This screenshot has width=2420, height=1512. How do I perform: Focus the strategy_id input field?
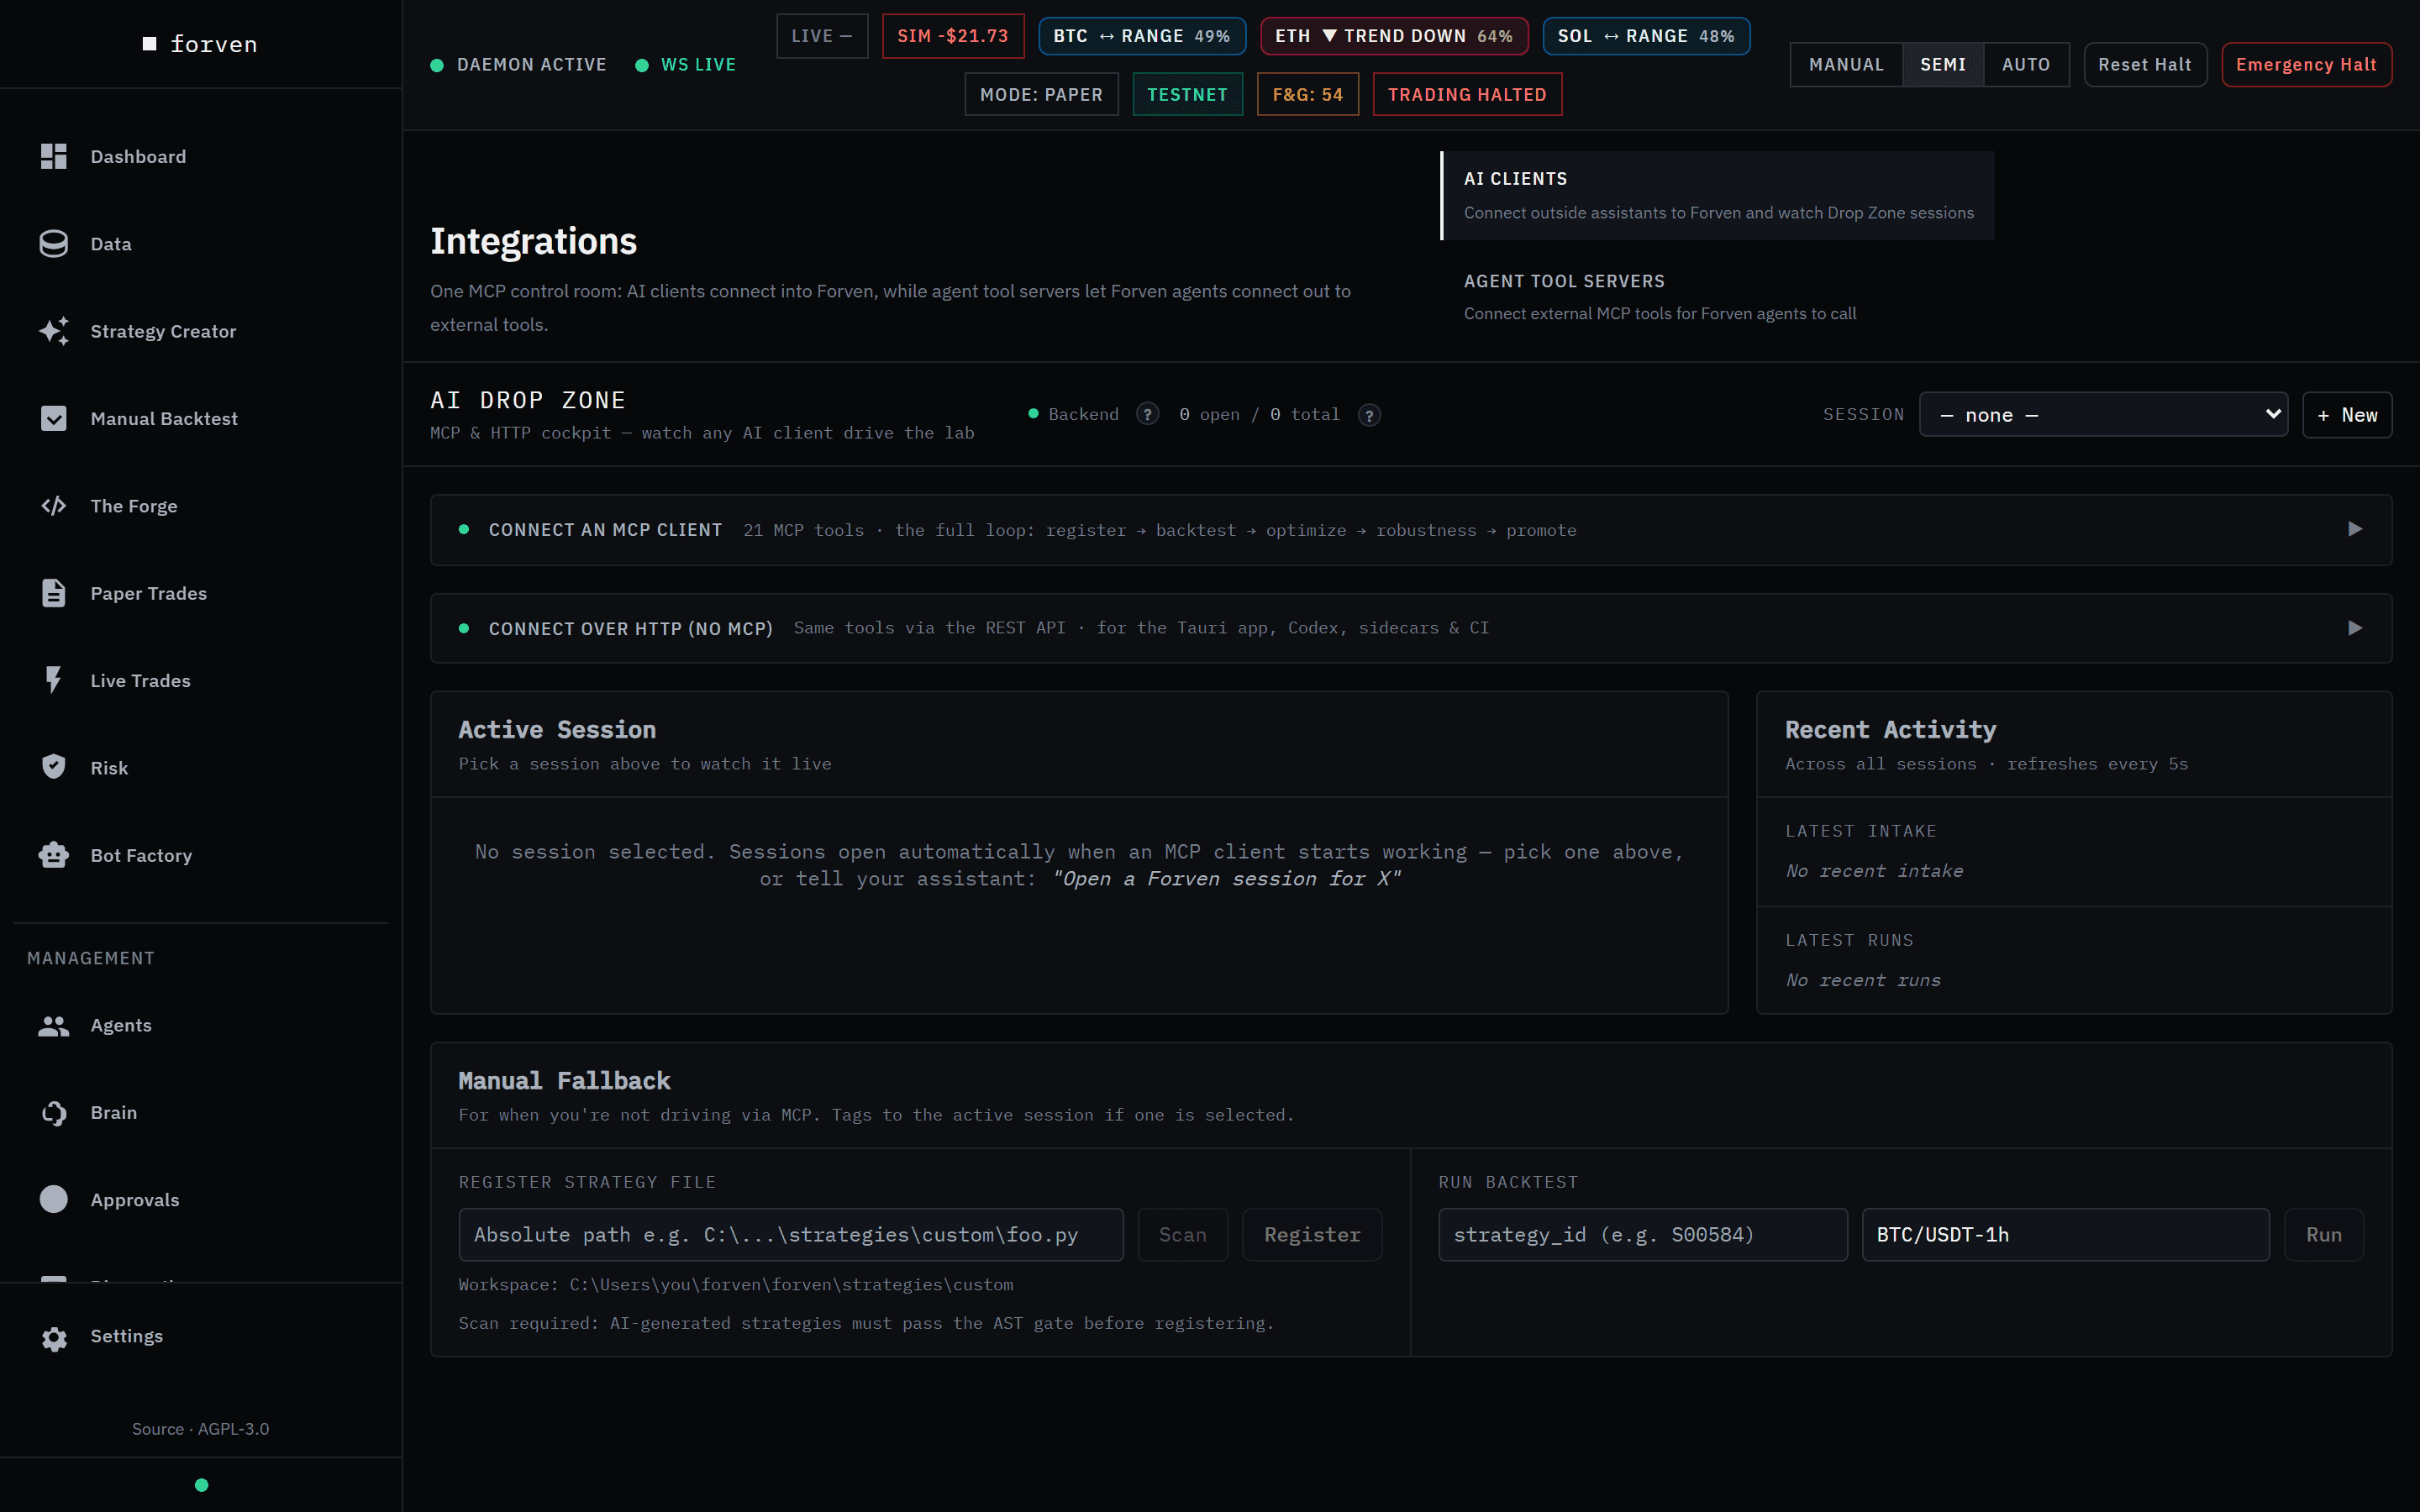1643,1234
